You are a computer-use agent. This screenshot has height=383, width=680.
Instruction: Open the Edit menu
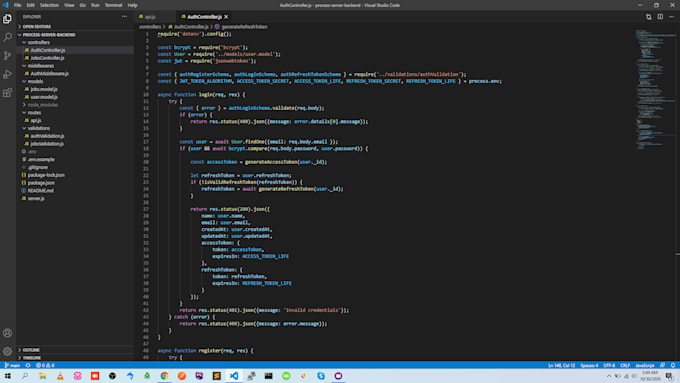30,5
